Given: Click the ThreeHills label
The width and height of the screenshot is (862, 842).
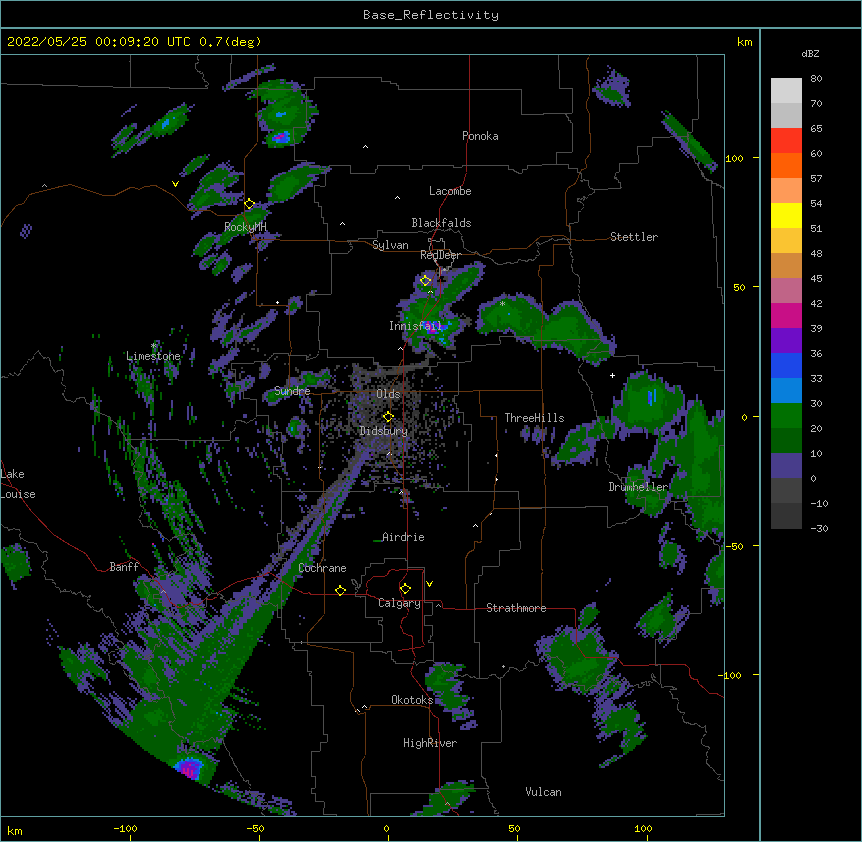Looking at the screenshot, I should click(534, 418).
